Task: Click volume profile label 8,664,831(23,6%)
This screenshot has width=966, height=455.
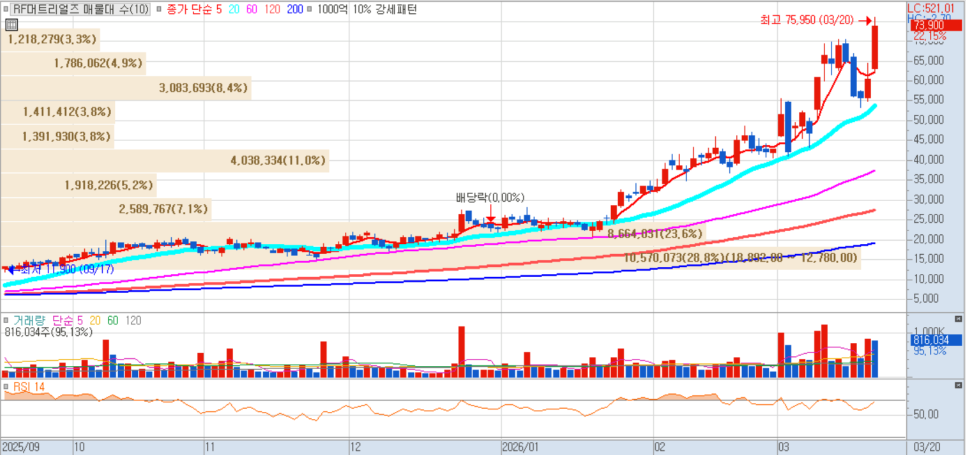Action: pyautogui.click(x=655, y=233)
